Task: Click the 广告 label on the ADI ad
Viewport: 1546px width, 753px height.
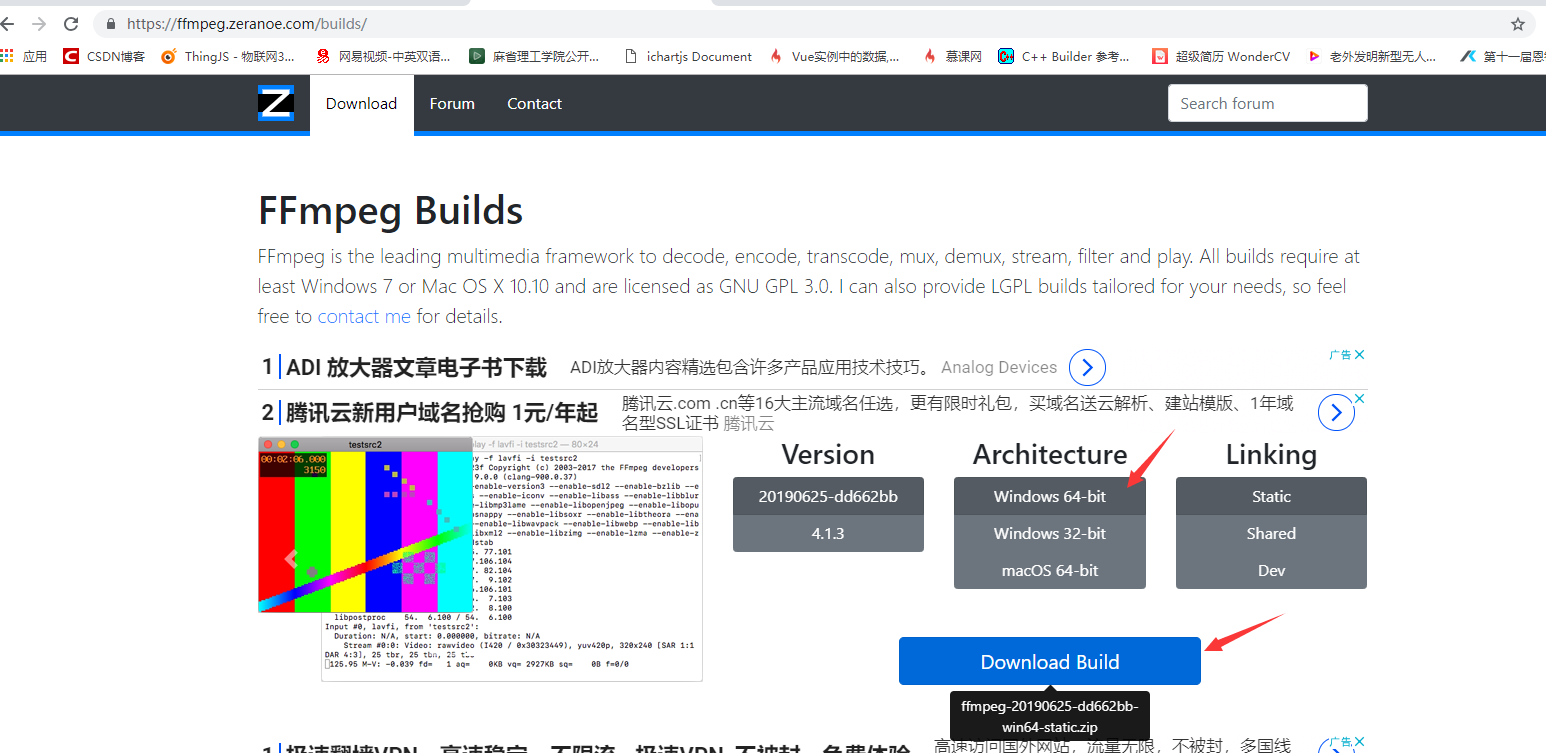Action: point(1340,354)
